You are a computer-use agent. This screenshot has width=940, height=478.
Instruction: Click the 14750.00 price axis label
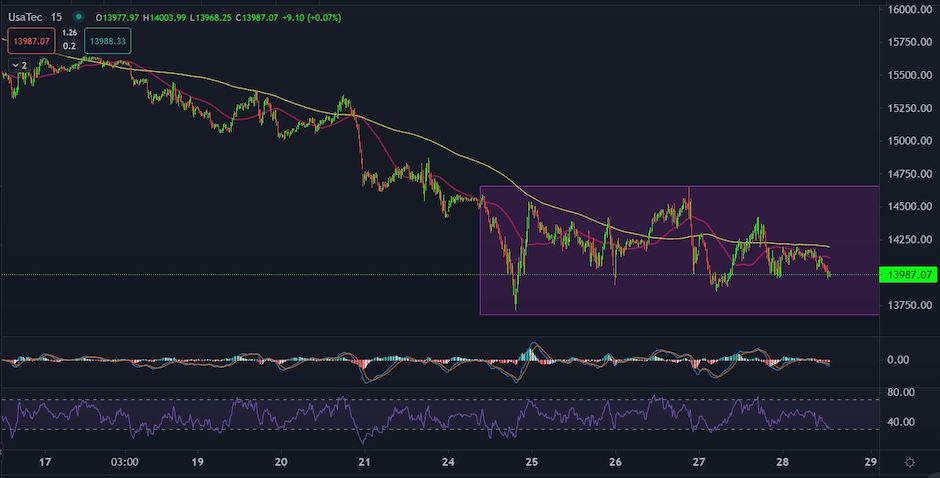tap(910, 173)
